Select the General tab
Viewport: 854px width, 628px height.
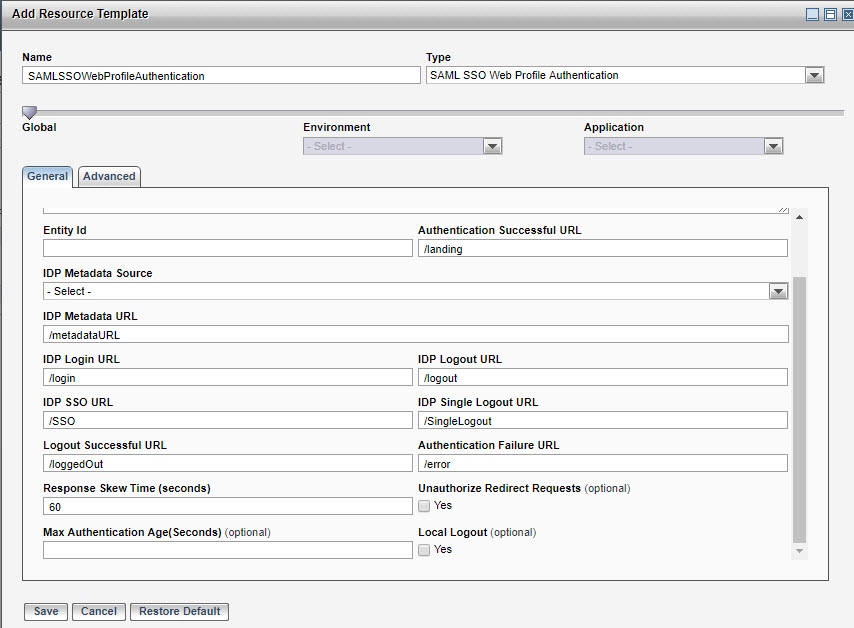47,176
